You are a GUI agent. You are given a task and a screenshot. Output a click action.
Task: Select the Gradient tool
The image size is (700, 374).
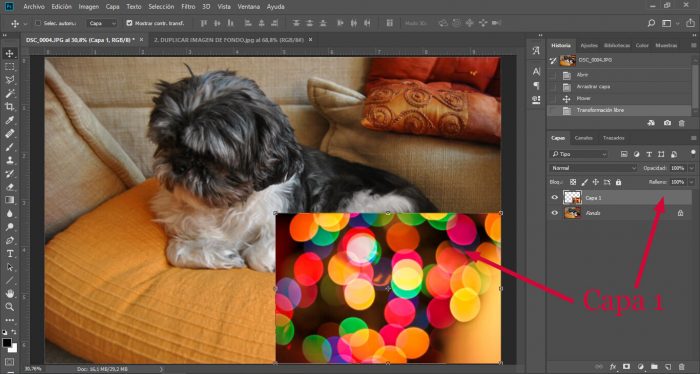point(9,200)
